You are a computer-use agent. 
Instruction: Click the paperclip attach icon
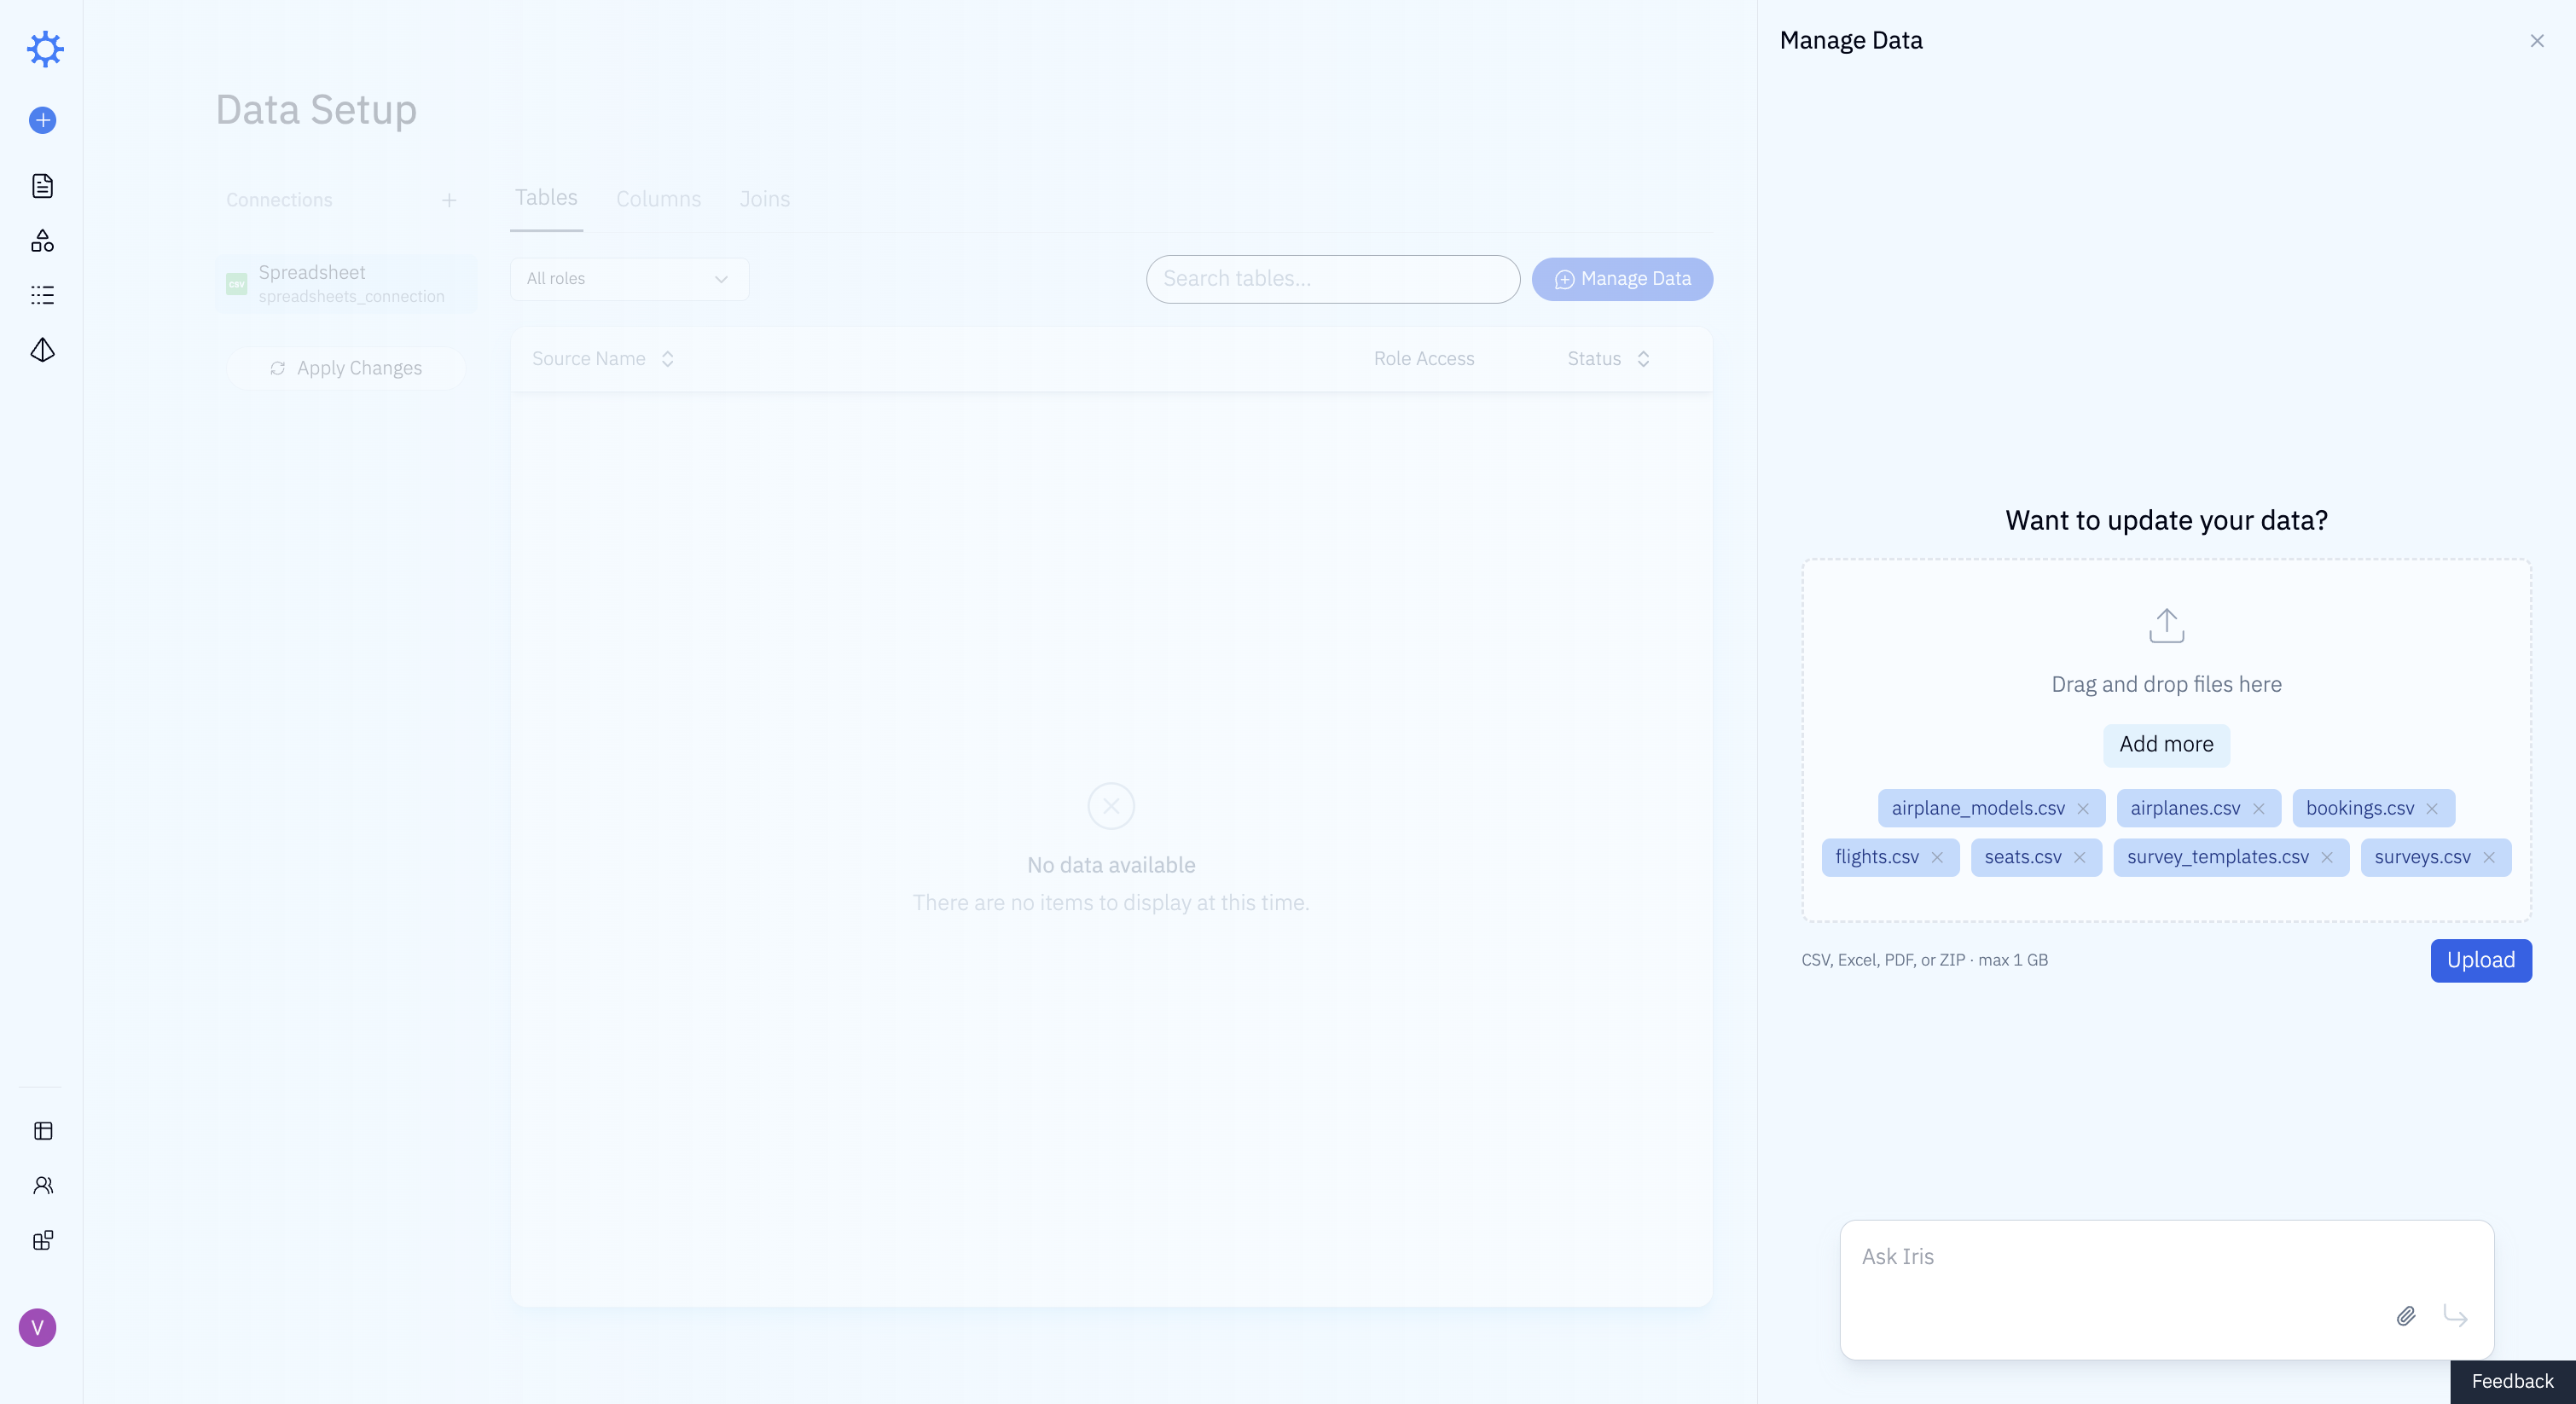2406,1316
